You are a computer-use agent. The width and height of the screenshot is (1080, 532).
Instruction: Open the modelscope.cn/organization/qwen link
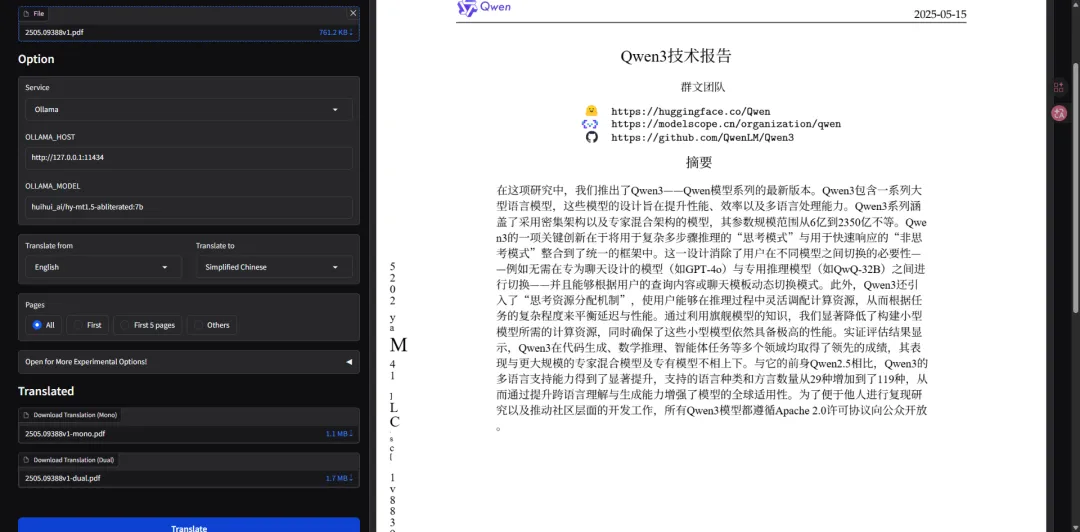coord(726,124)
